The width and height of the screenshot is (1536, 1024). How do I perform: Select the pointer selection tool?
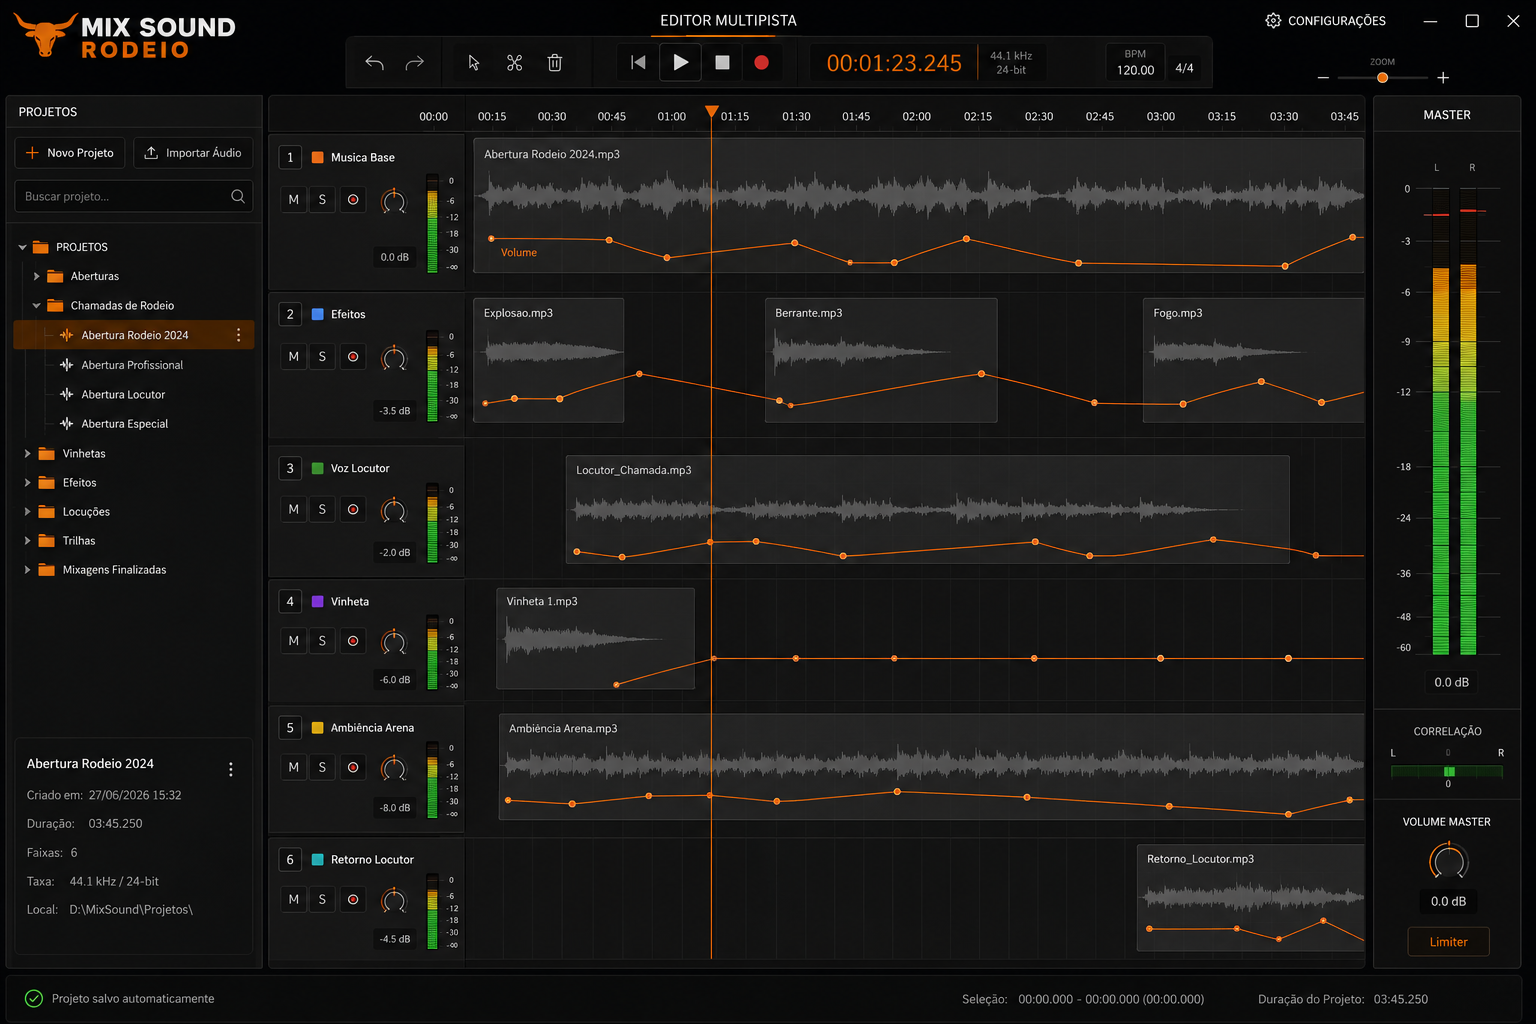point(474,63)
